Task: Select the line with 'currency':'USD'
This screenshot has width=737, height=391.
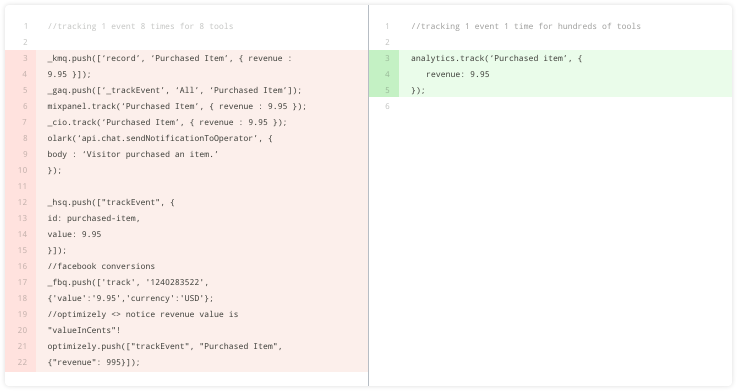Action: coord(130,298)
